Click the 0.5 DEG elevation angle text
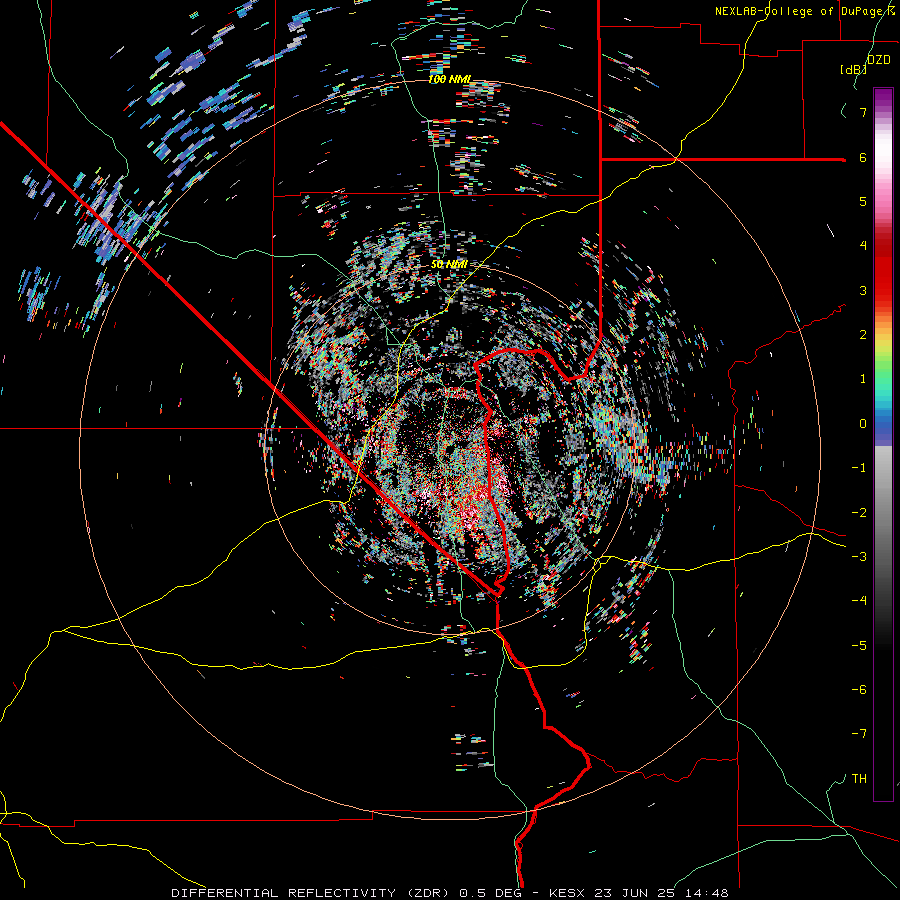Viewport: 900px width, 900px height. 490,893
